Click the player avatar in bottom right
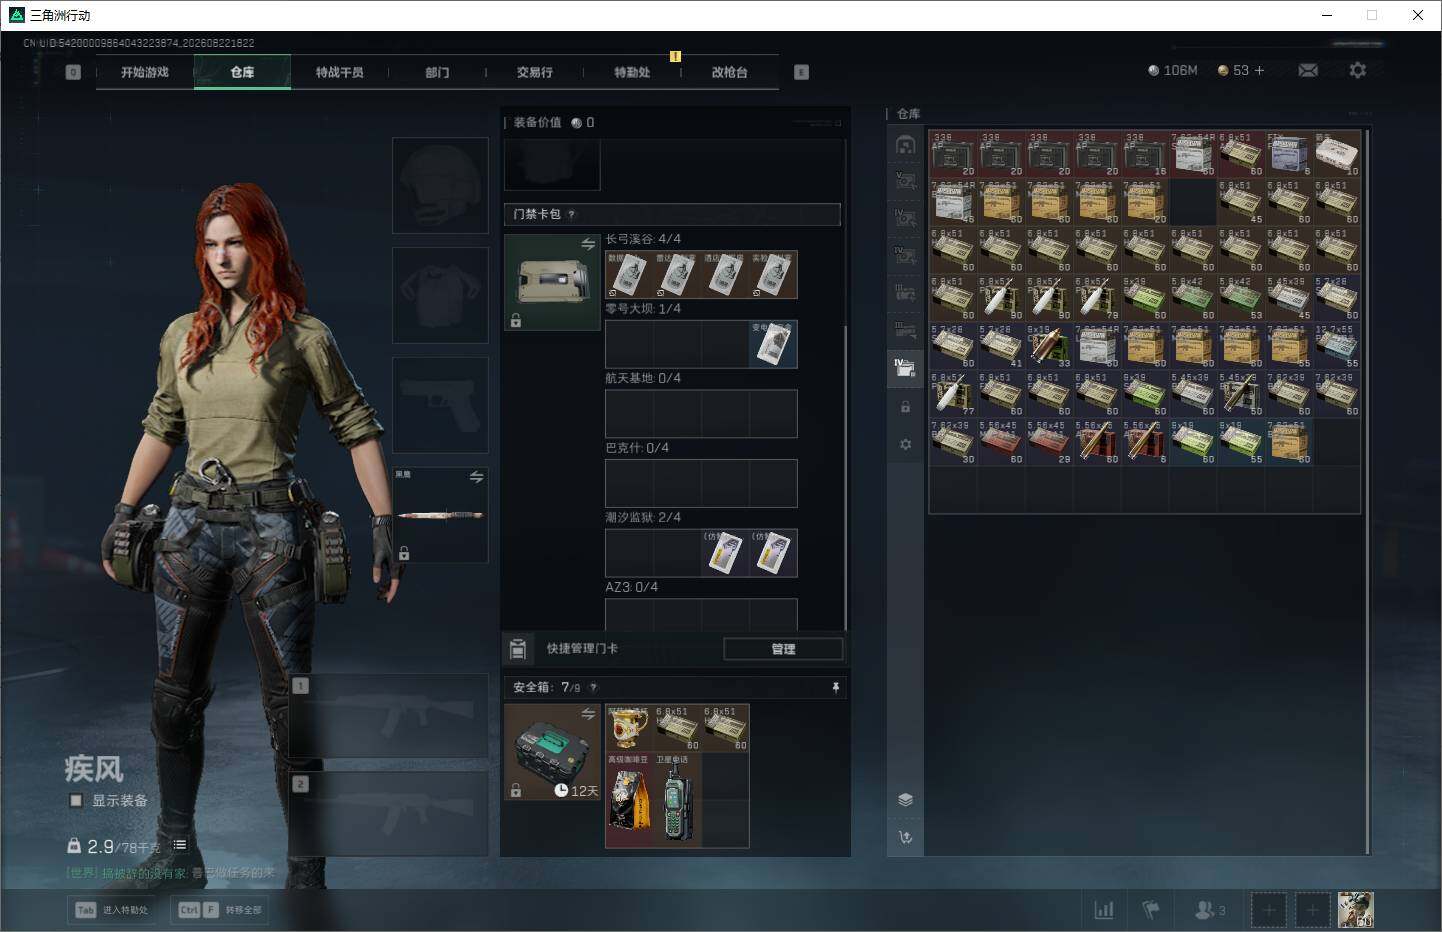Viewport: 1442px width, 932px height. tap(1356, 909)
